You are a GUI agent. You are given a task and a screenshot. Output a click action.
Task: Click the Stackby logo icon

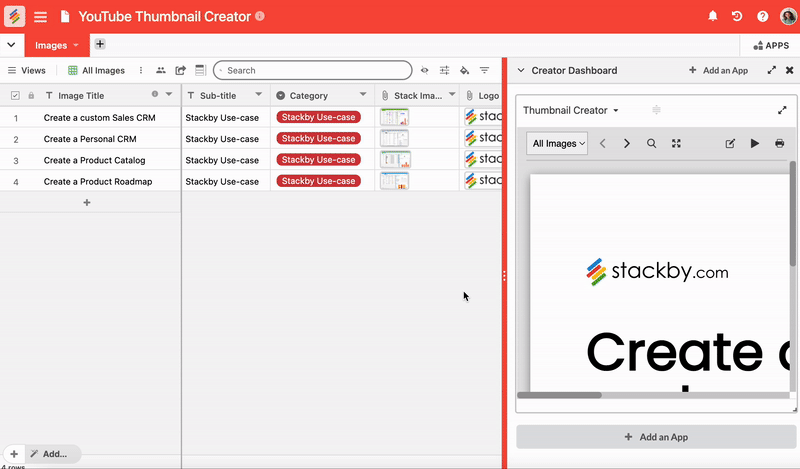(14, 16)
